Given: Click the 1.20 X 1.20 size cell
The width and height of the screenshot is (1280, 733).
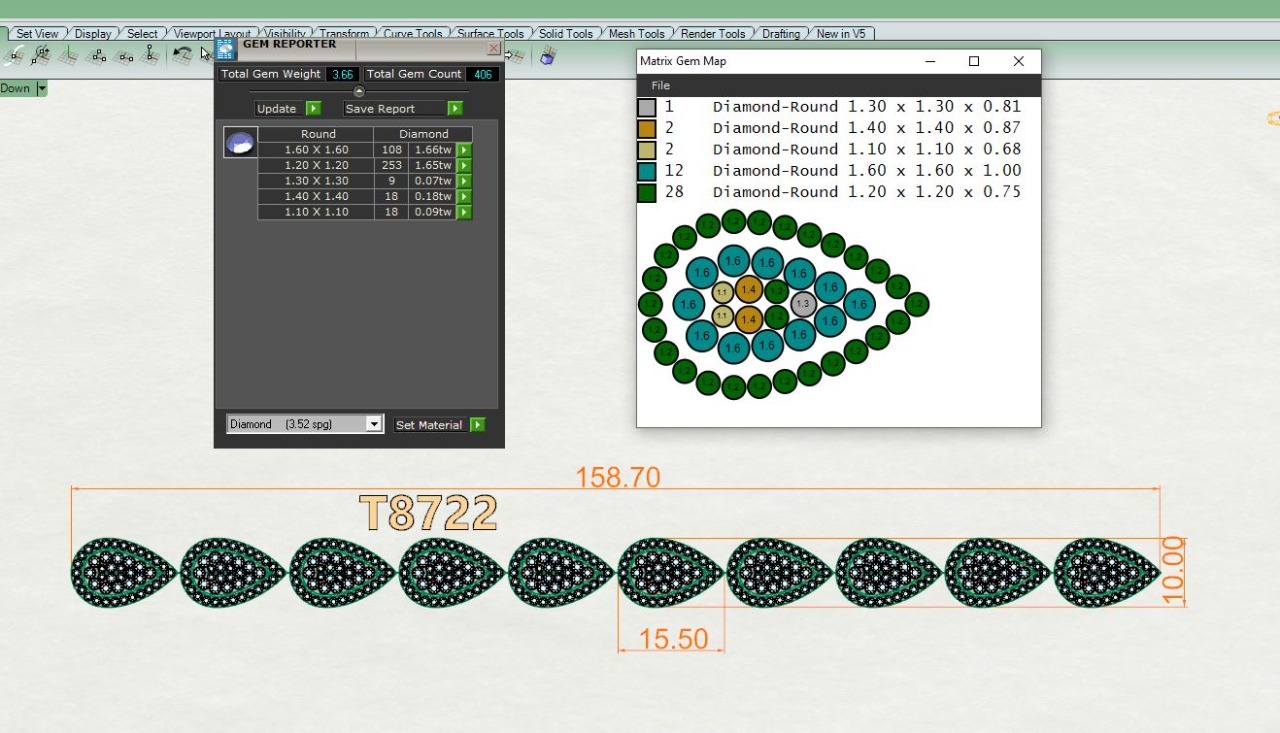Looking at the screenshot, I should (x=316, y=166).
